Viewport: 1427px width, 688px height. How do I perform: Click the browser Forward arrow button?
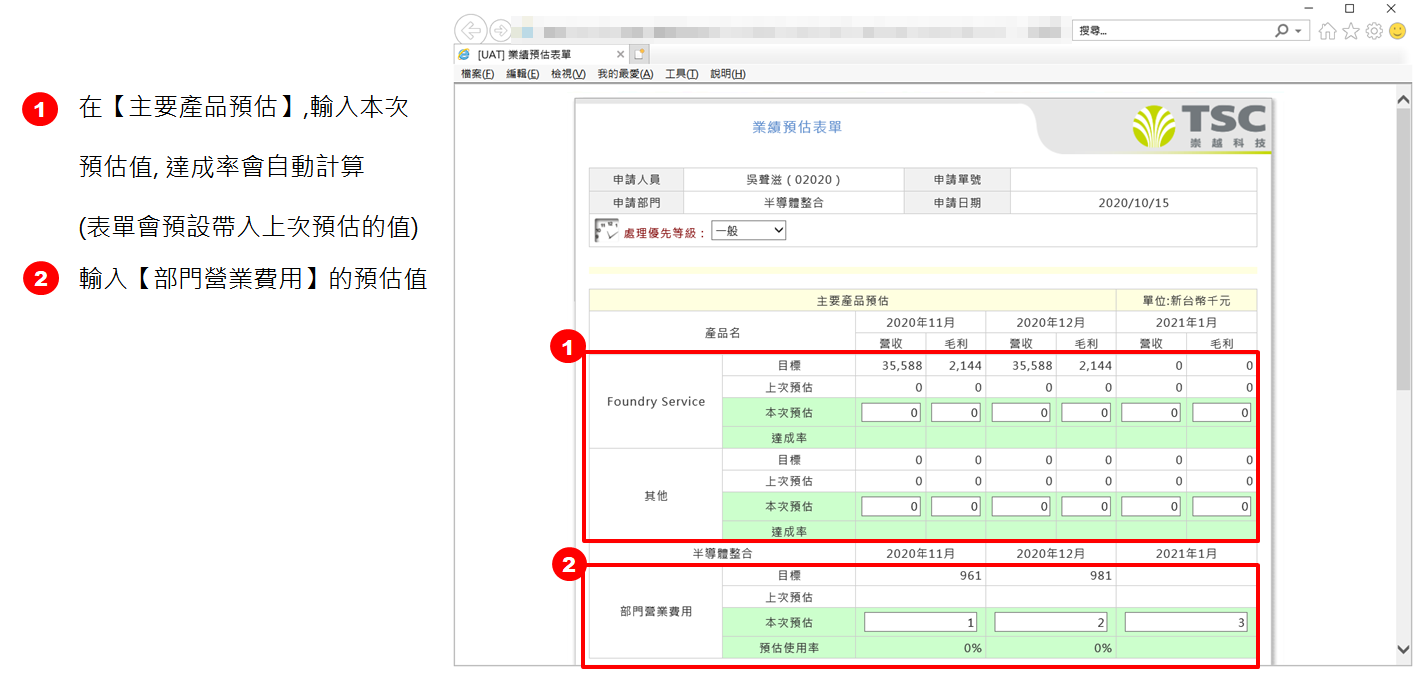500,30
